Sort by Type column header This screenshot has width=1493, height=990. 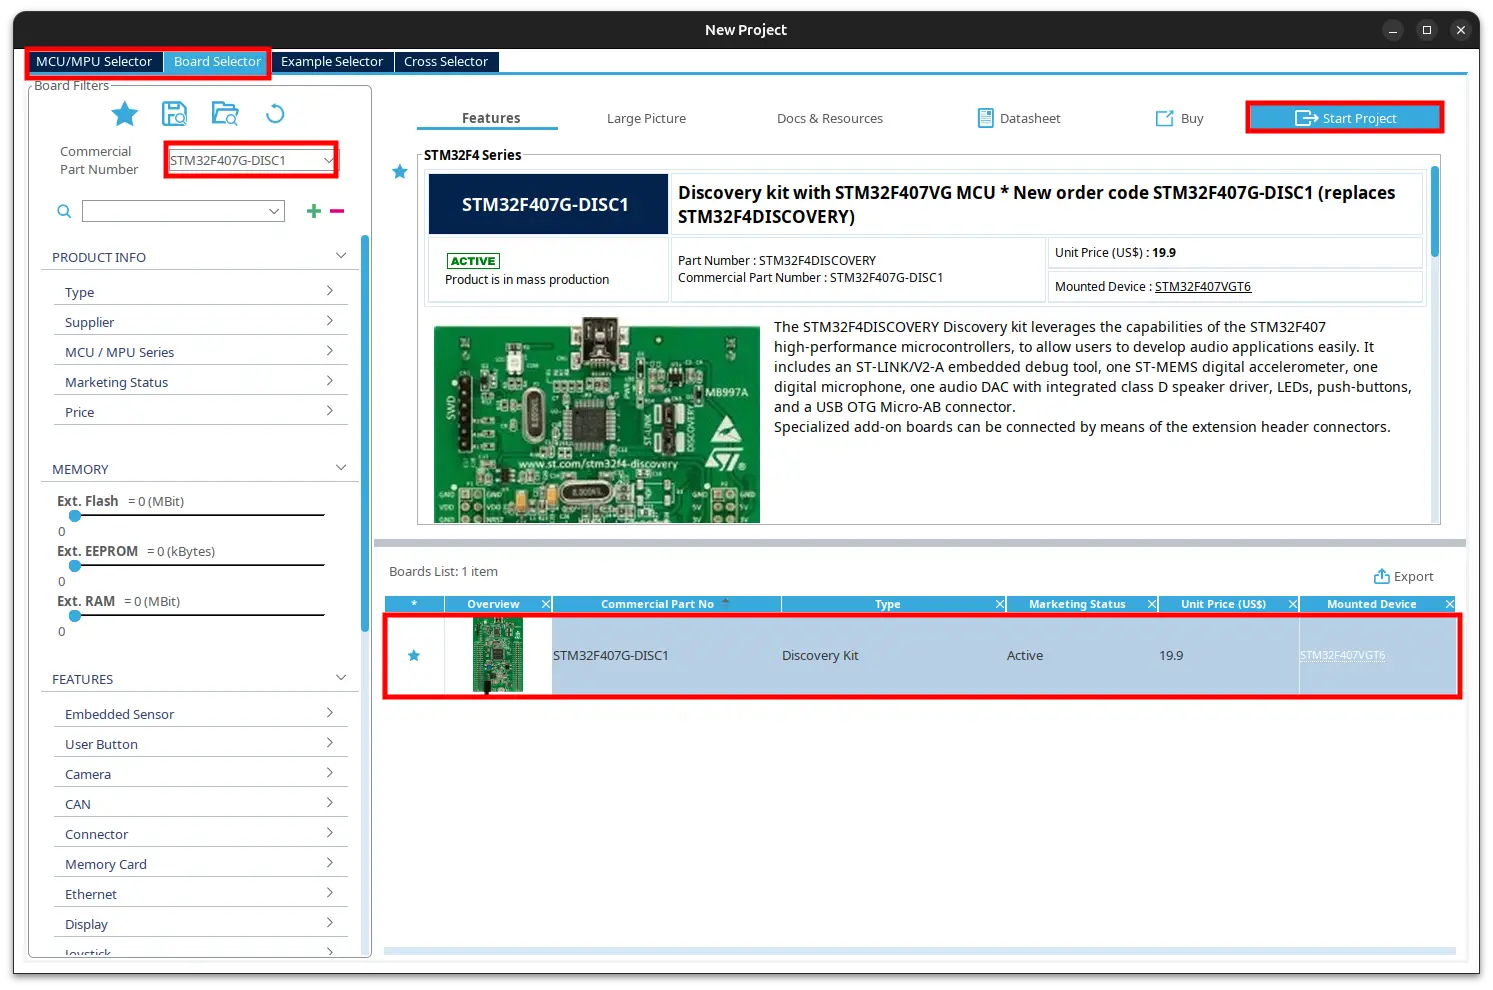(887, 604)
